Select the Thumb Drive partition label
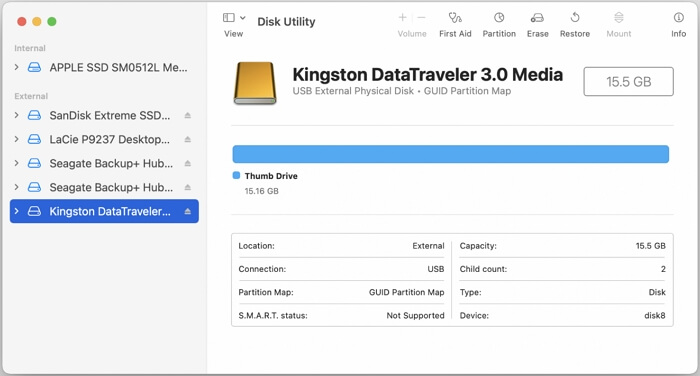 pyautogui.click(x=271, y=176)
